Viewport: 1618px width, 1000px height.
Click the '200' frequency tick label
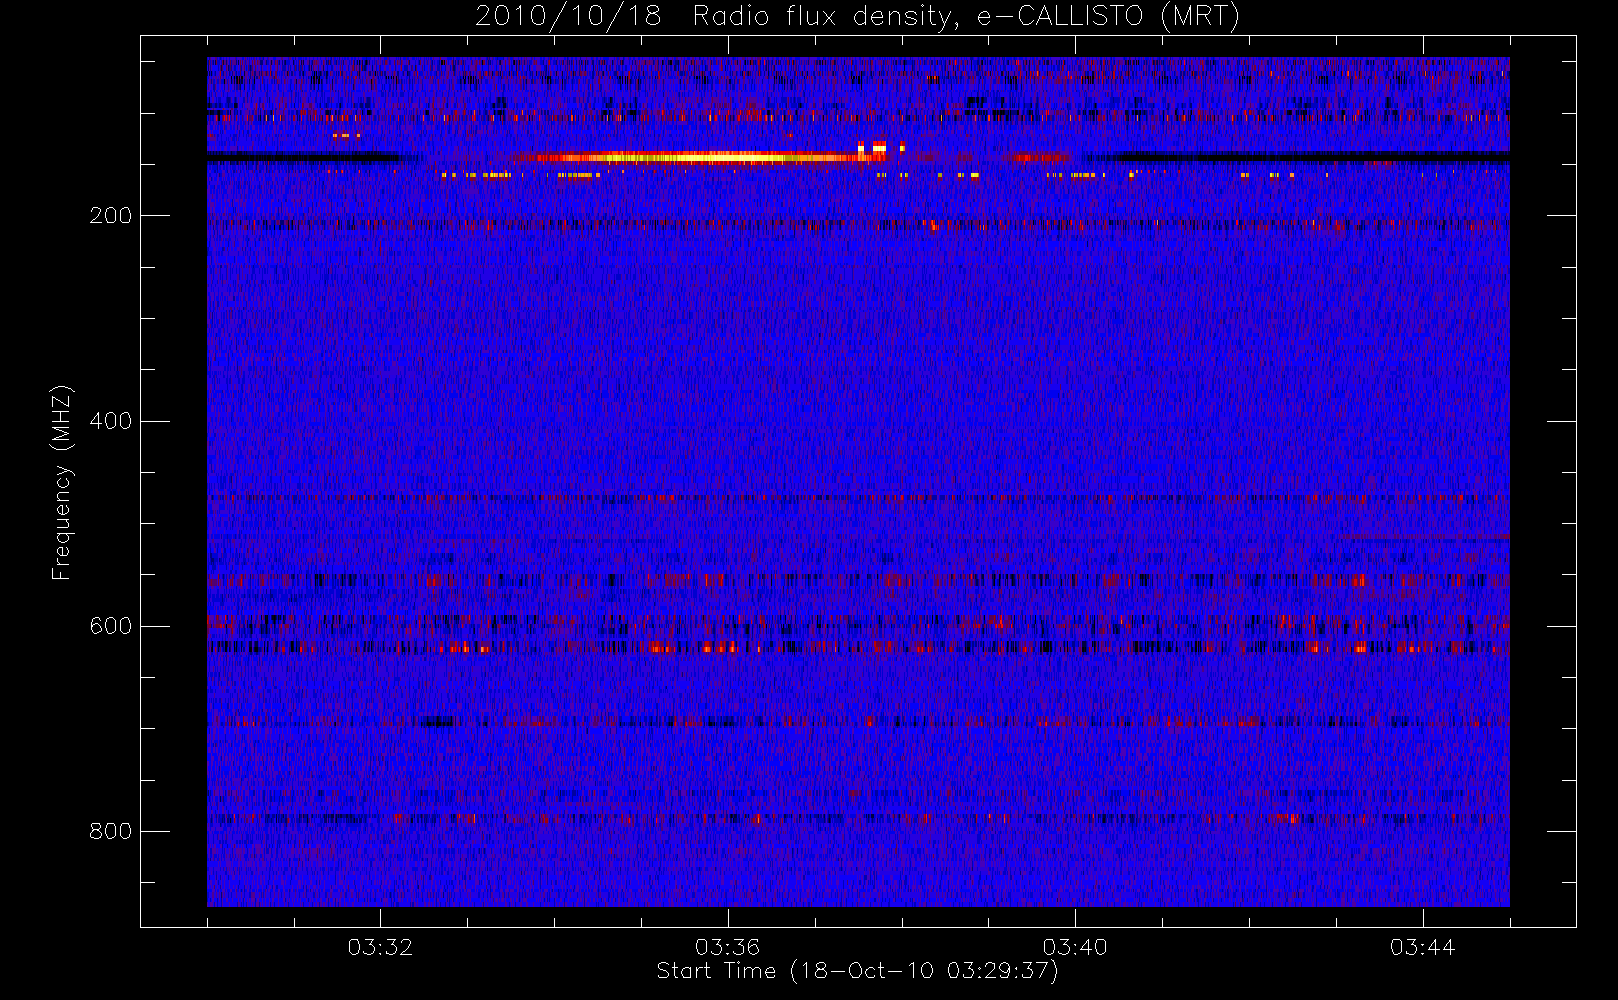click(x=110, y=216)
